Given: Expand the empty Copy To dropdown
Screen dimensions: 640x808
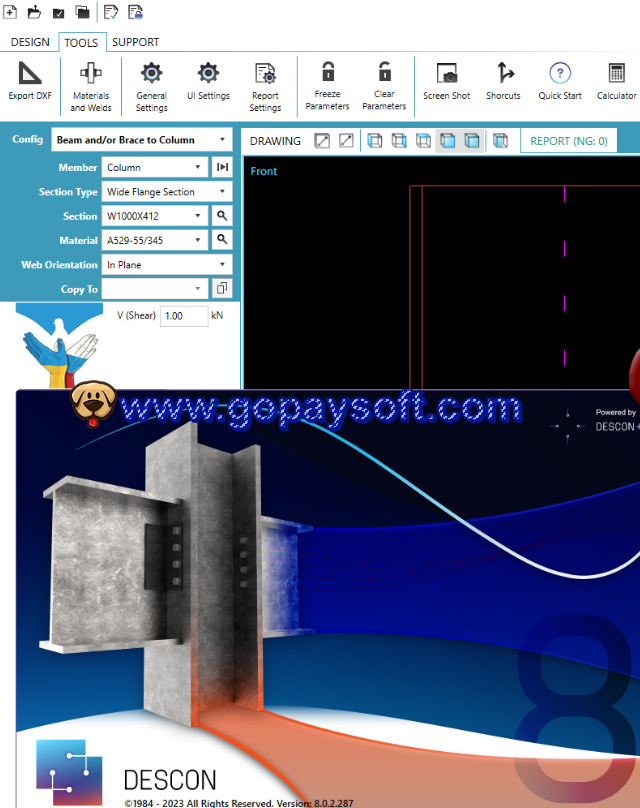Looking at the screenshot, I should (155, 289).
